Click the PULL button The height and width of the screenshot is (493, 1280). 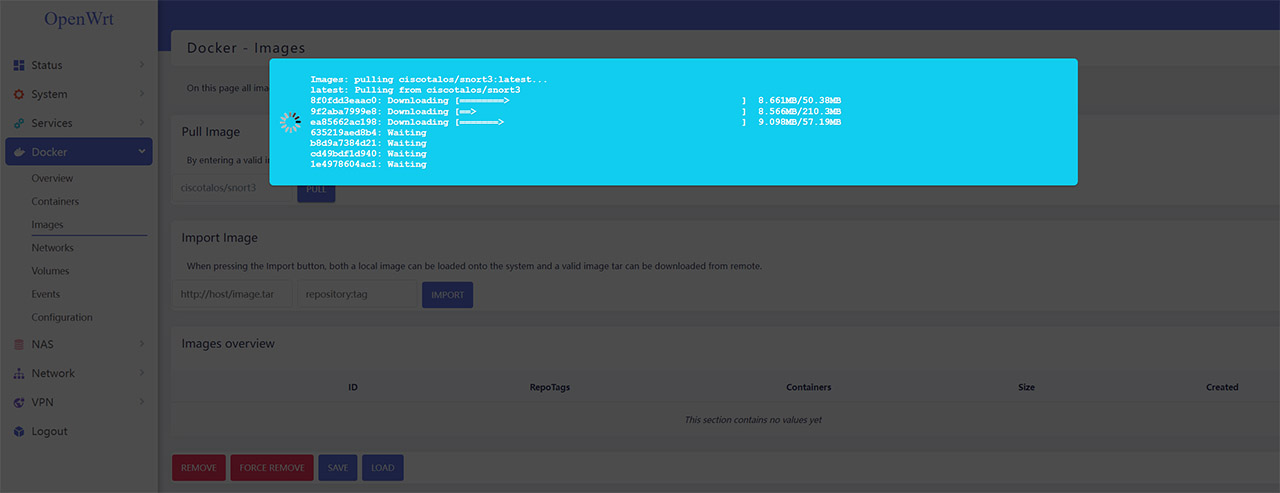pyautogui.click(x=316, y=188)
